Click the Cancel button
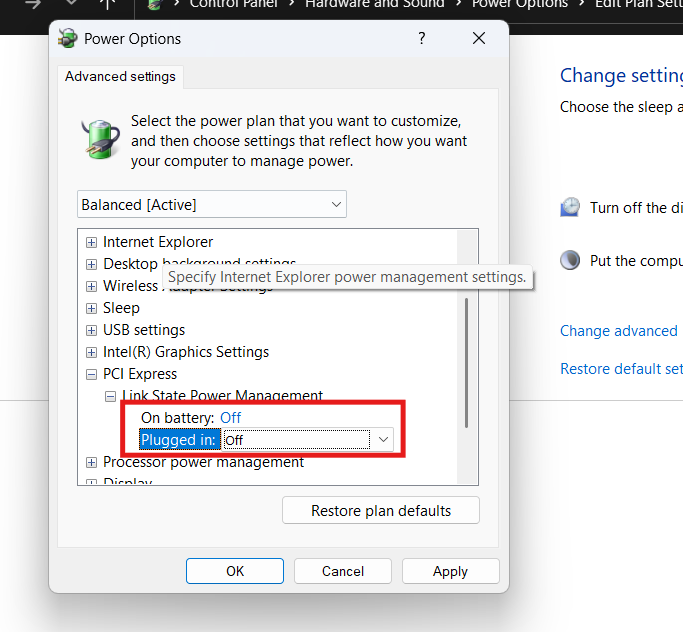The height and width of the screenshot is (632, 683). coord(343,571)
